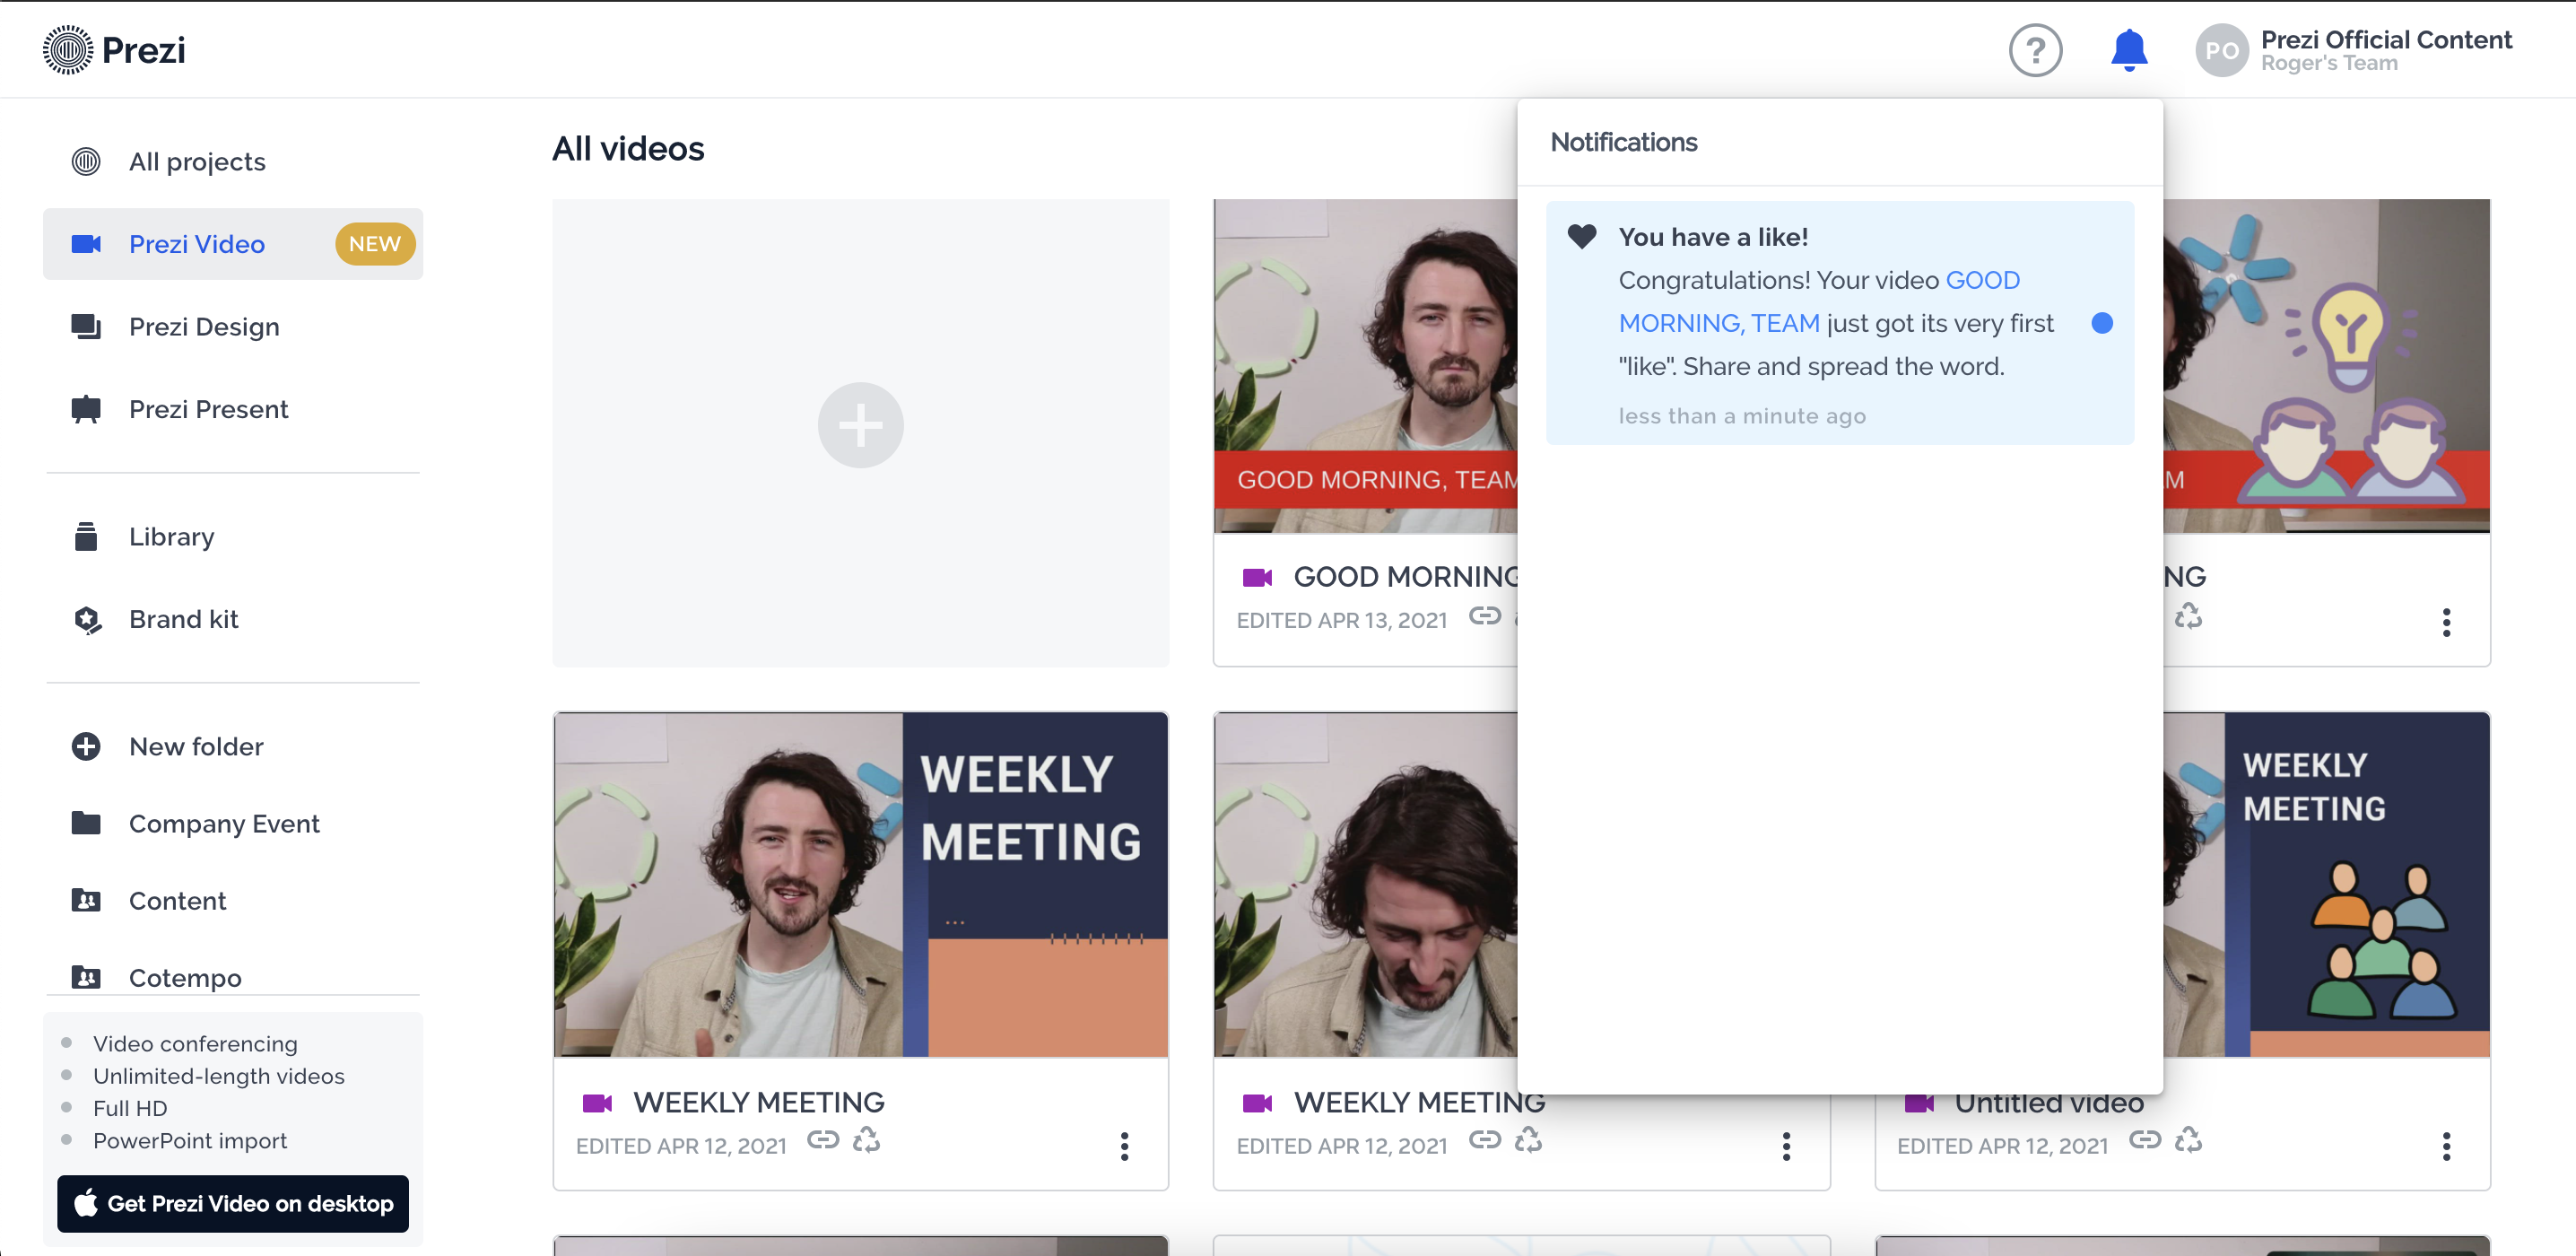This screenshot has height=1256, width=2576.
Task: Go to All projects in sidebar
Action: point(197,162)
